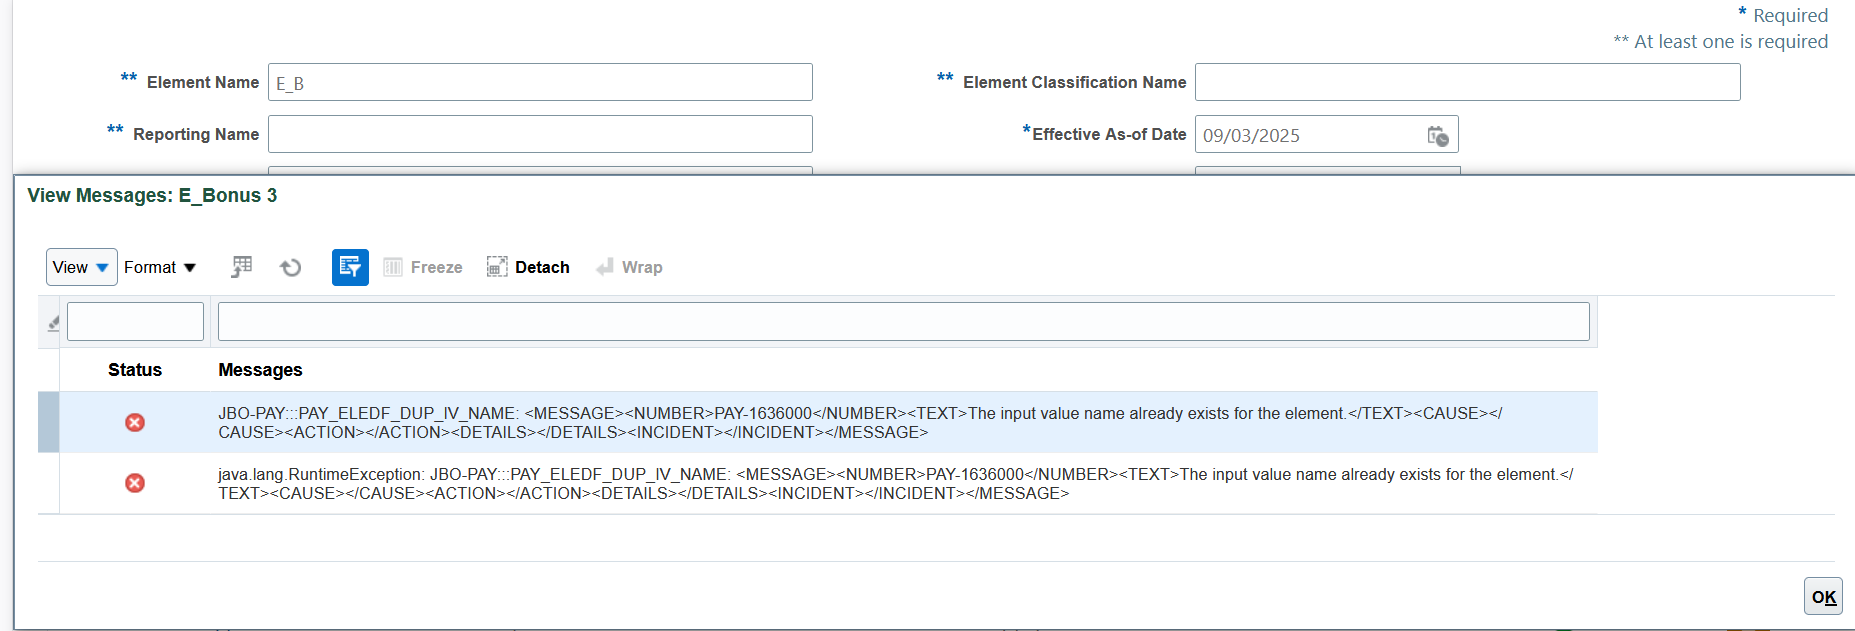Image resolution: width=1855 pixels, height=631 pixels.
Task: Click the Effective As-of Date label
Action: coord(1109,134)
